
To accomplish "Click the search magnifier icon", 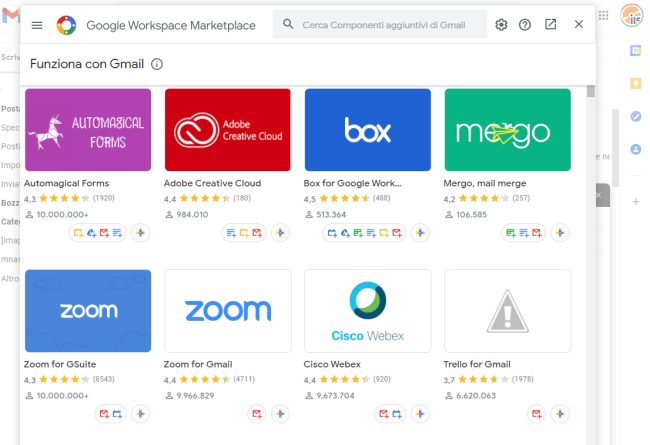I will pyautogui.click(x=288, y=25).
